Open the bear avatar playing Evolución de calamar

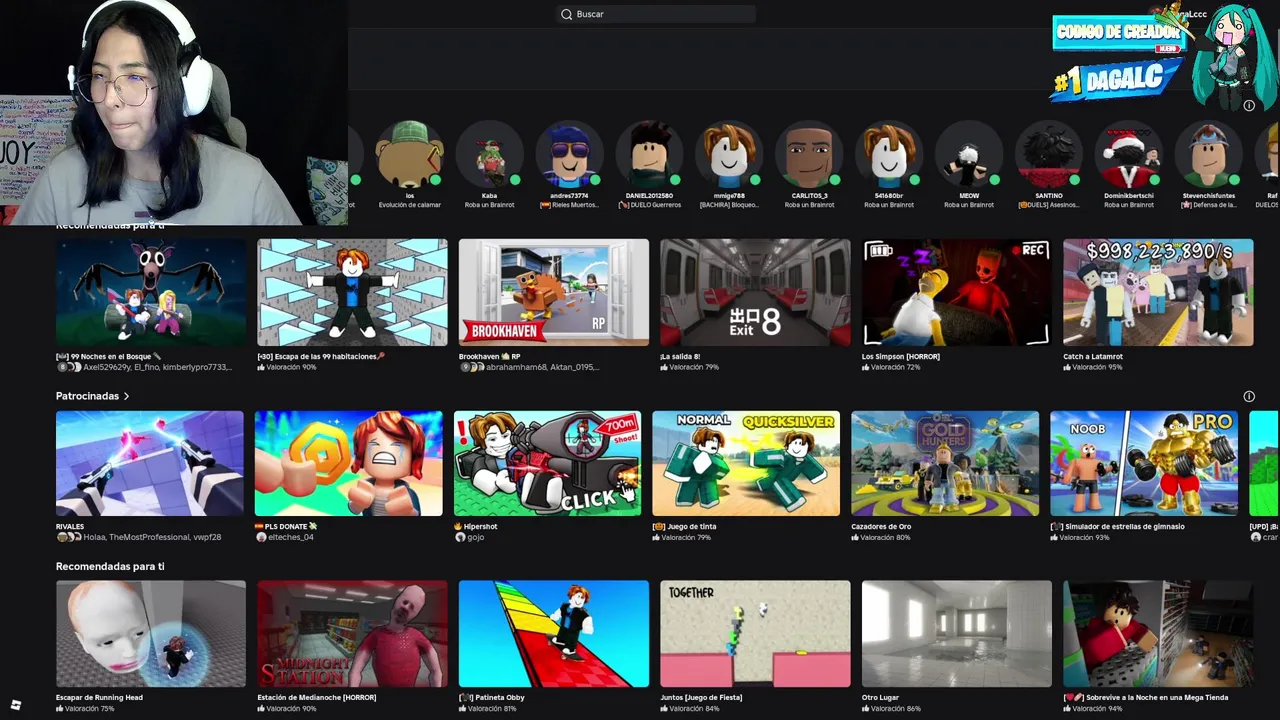[409, 155]
